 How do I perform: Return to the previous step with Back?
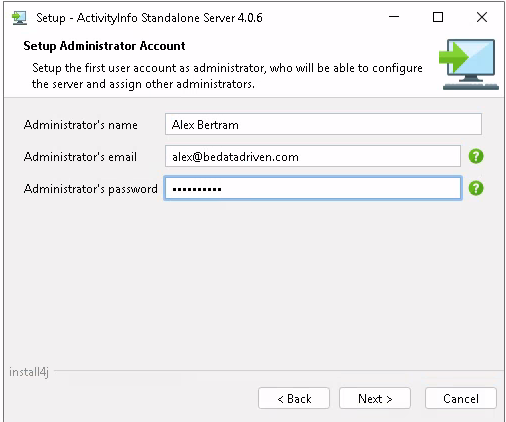click(294, 398)
